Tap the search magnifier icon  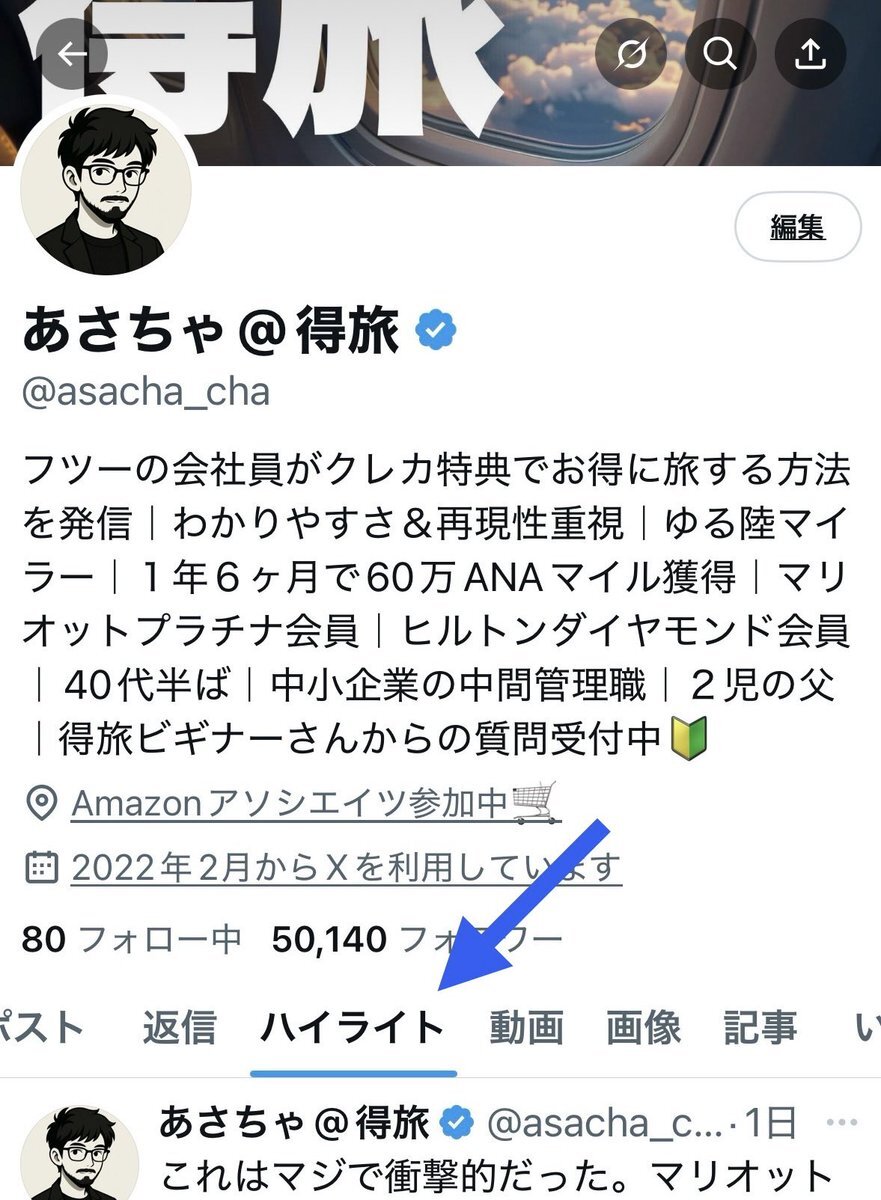click(719, 54)
